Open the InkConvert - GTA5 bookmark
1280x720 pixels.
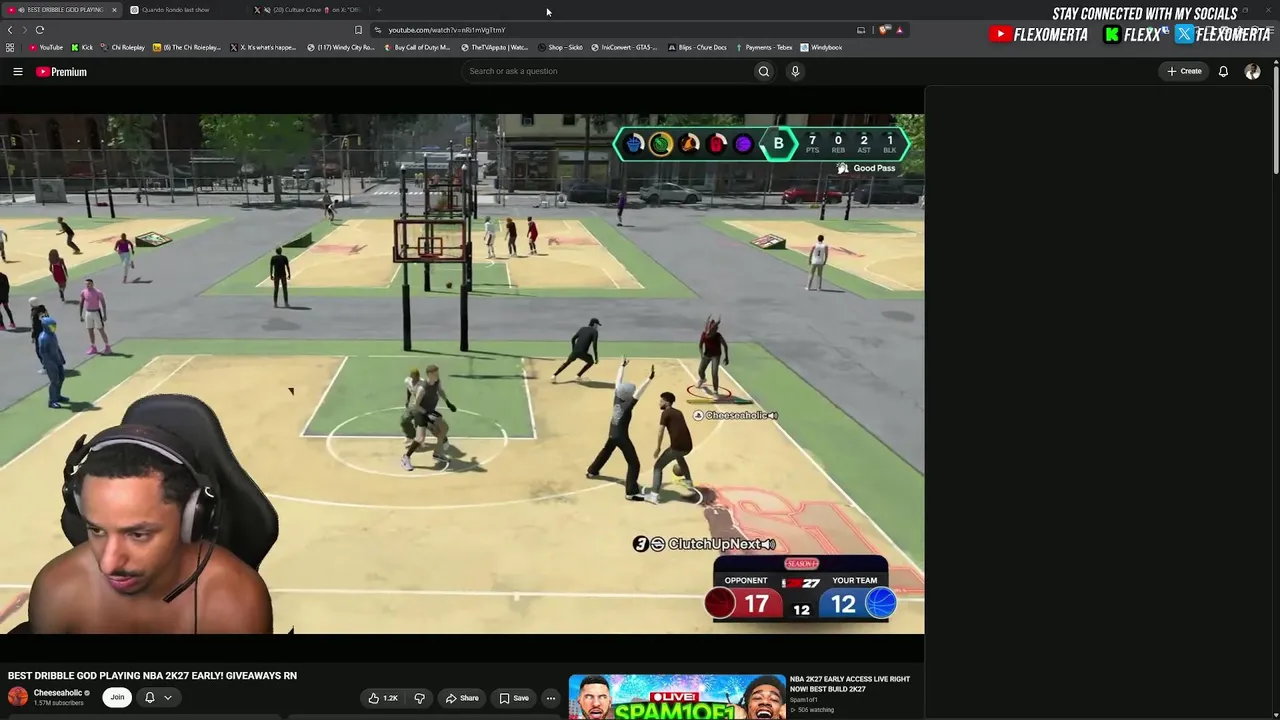pos(624,47)
